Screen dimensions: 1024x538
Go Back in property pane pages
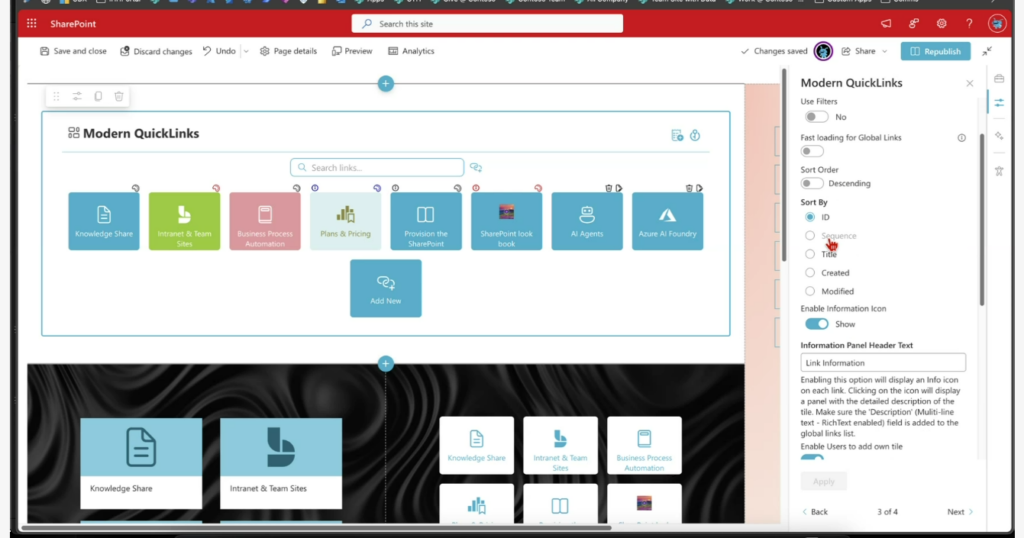(815, 512)
